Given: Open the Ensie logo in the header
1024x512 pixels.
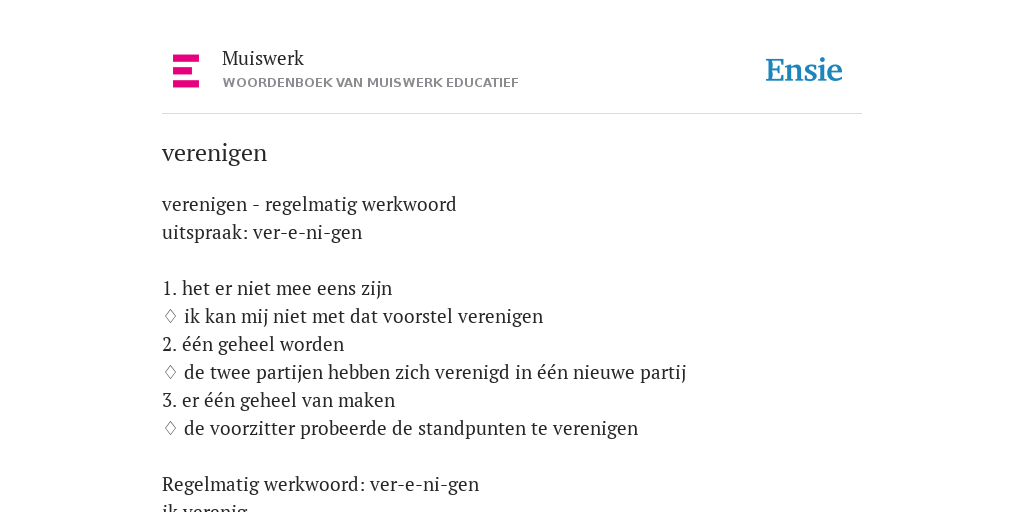Looking at the screenshot, I should (804, 71).
